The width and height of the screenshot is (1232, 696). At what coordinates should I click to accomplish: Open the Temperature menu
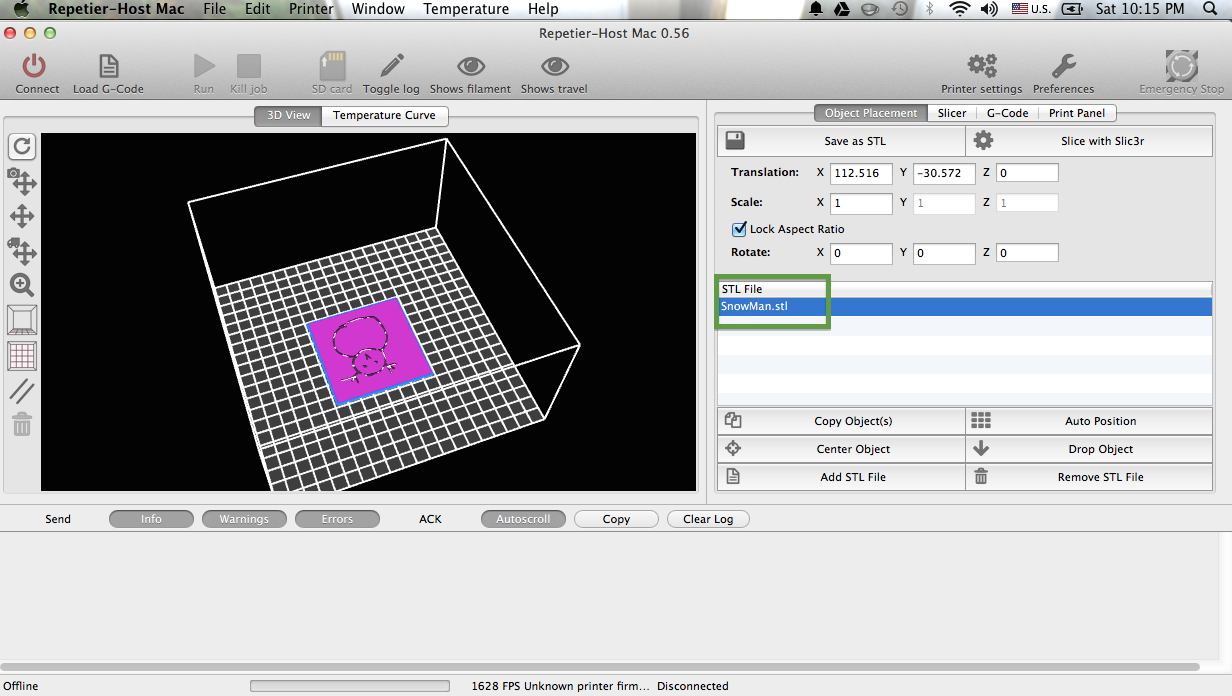[x=466, y=9]
